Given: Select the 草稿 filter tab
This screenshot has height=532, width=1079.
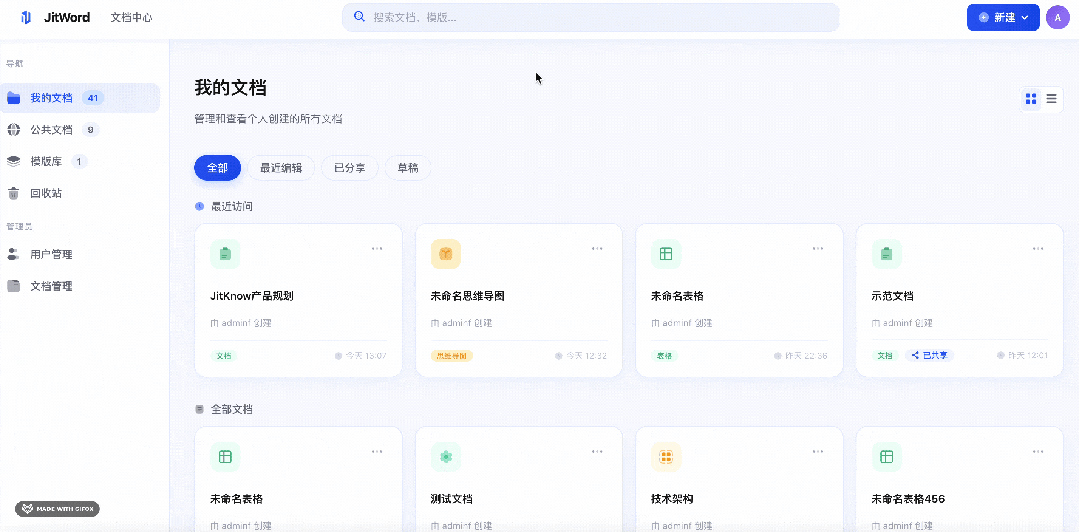Looking at the screenshot, I should (x=407, y=168).
